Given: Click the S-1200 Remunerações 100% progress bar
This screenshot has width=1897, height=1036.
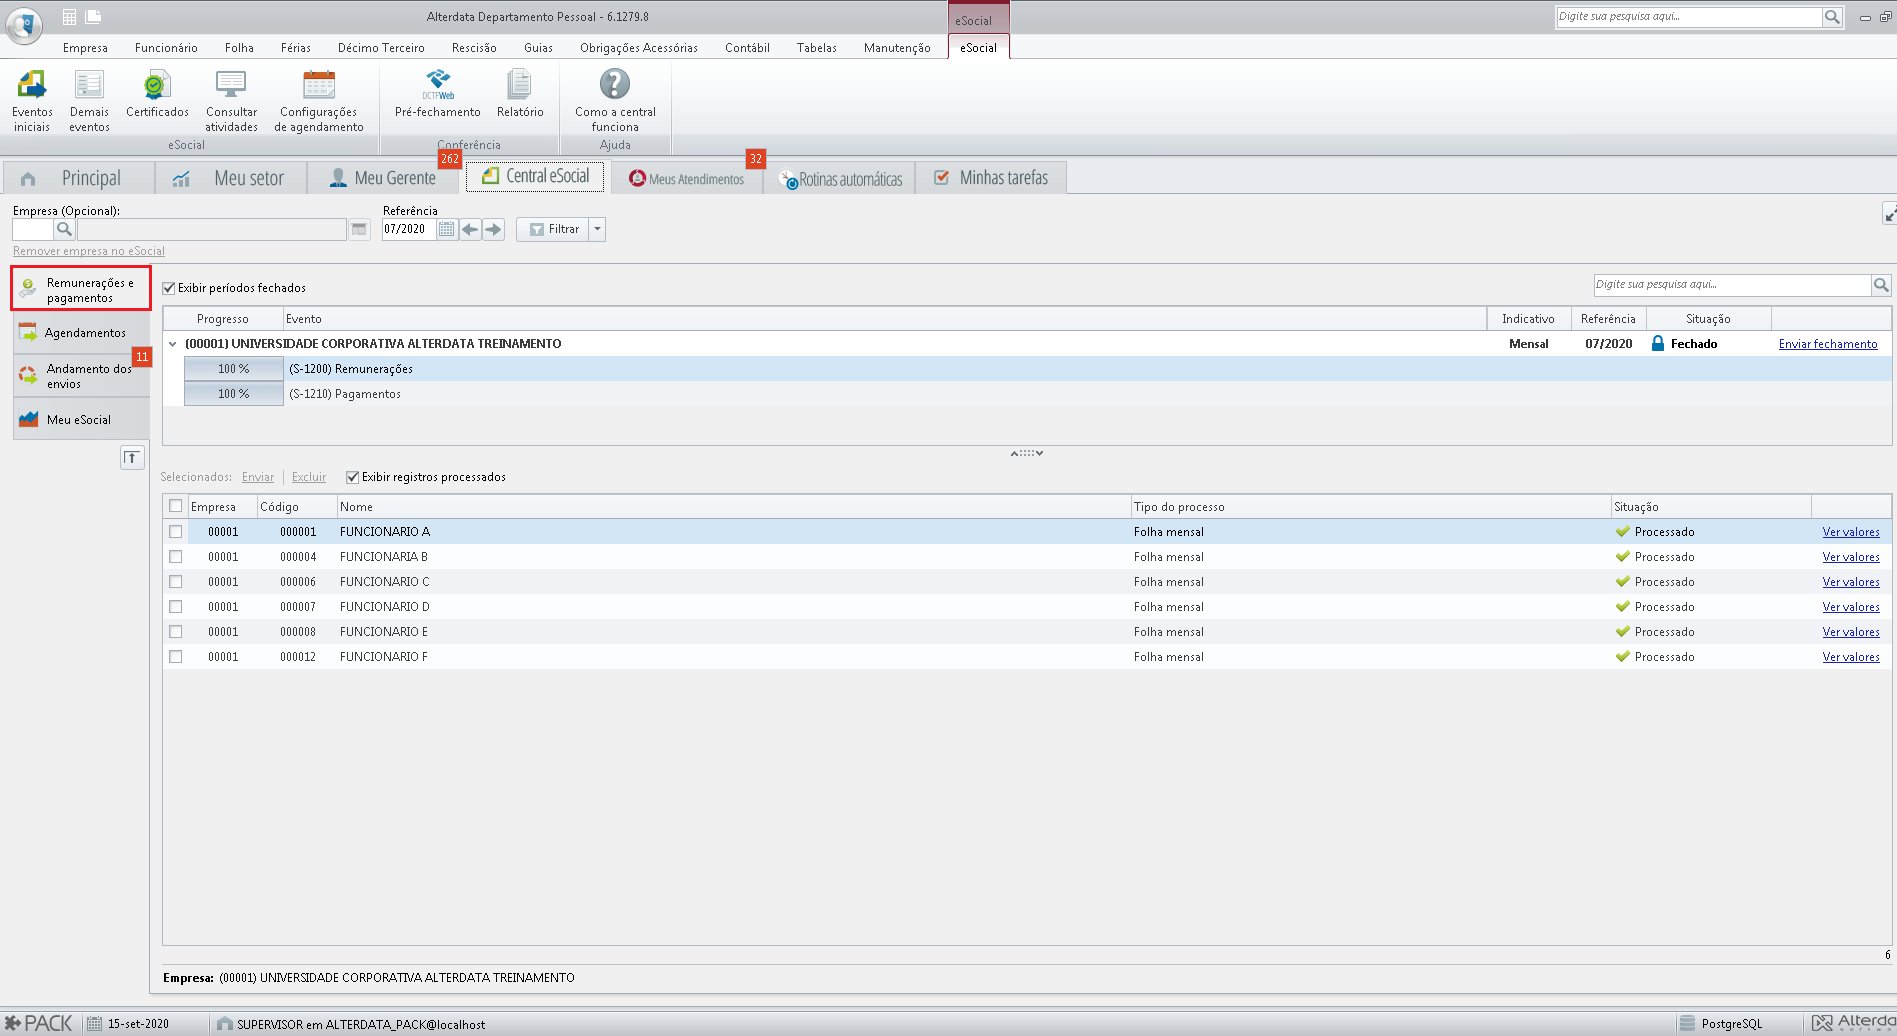Looking at the screenshot, I should pos(234,369).
